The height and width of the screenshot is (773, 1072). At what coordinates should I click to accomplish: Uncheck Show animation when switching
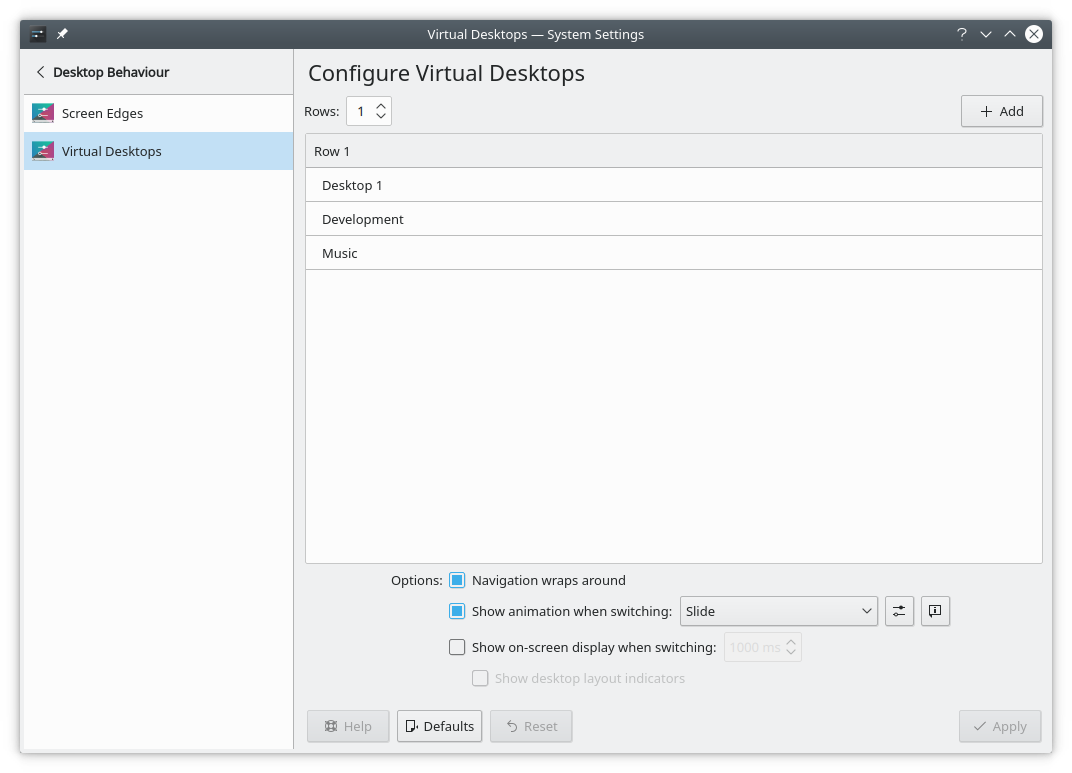point(457,611)
